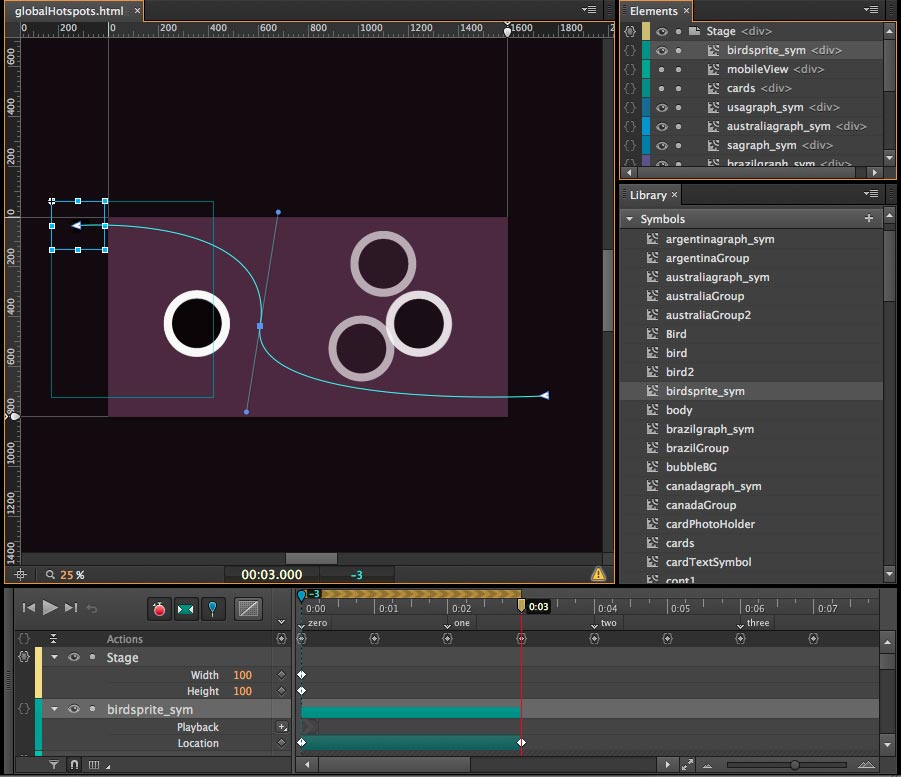Toggle Auto-Transition mode button
The image size is (901, 777).
pyautogui.click(x=186, y=609)
